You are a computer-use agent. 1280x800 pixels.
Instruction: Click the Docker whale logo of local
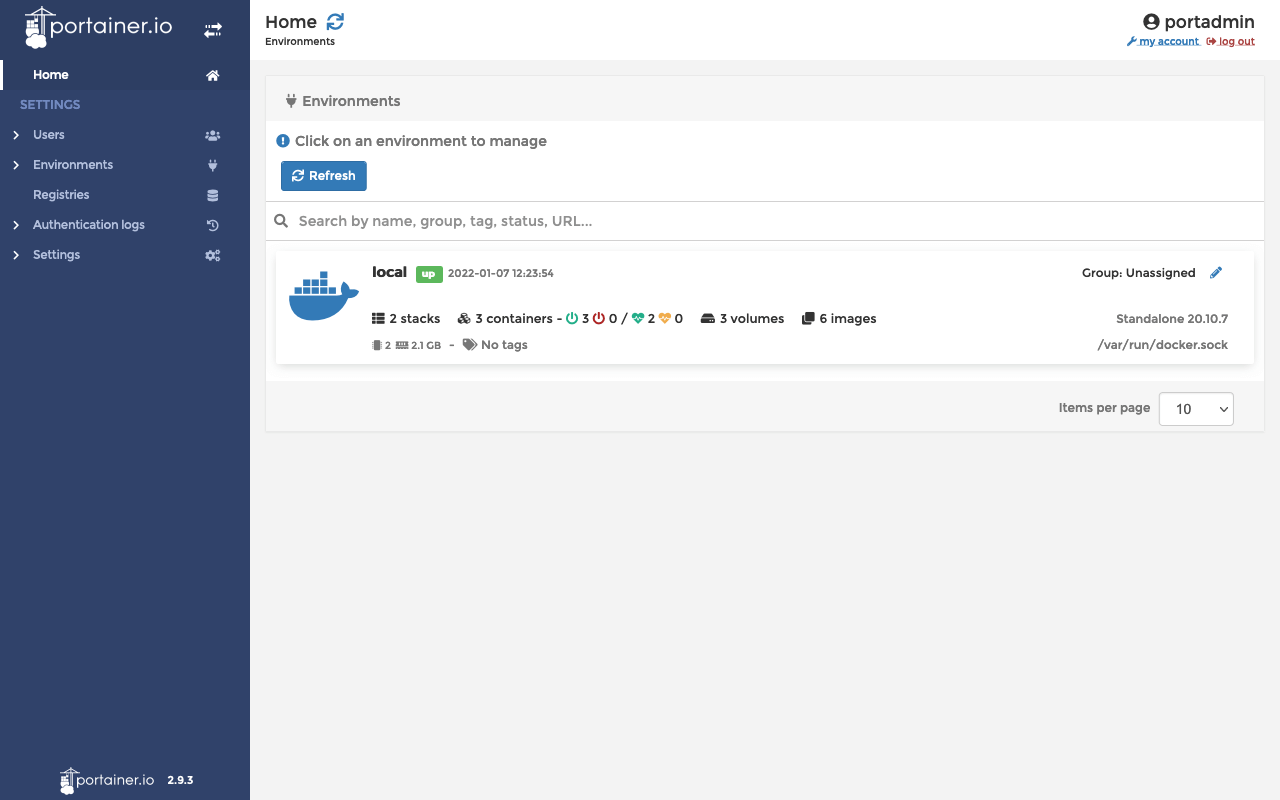(323, 296)
